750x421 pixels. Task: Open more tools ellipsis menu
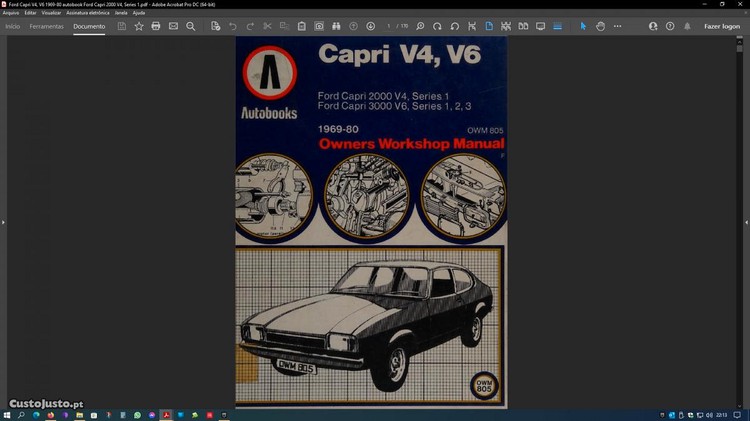(617, 26)
